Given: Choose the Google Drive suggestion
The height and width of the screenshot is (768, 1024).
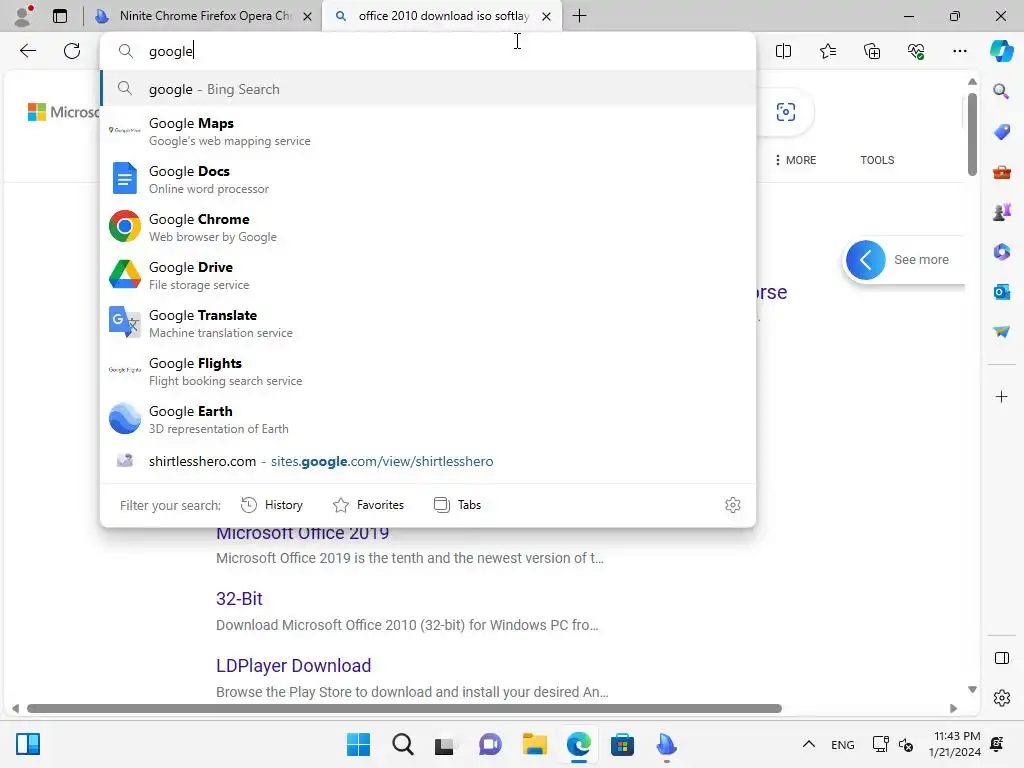Looking at the screenshot, I should tap(428, 275).
